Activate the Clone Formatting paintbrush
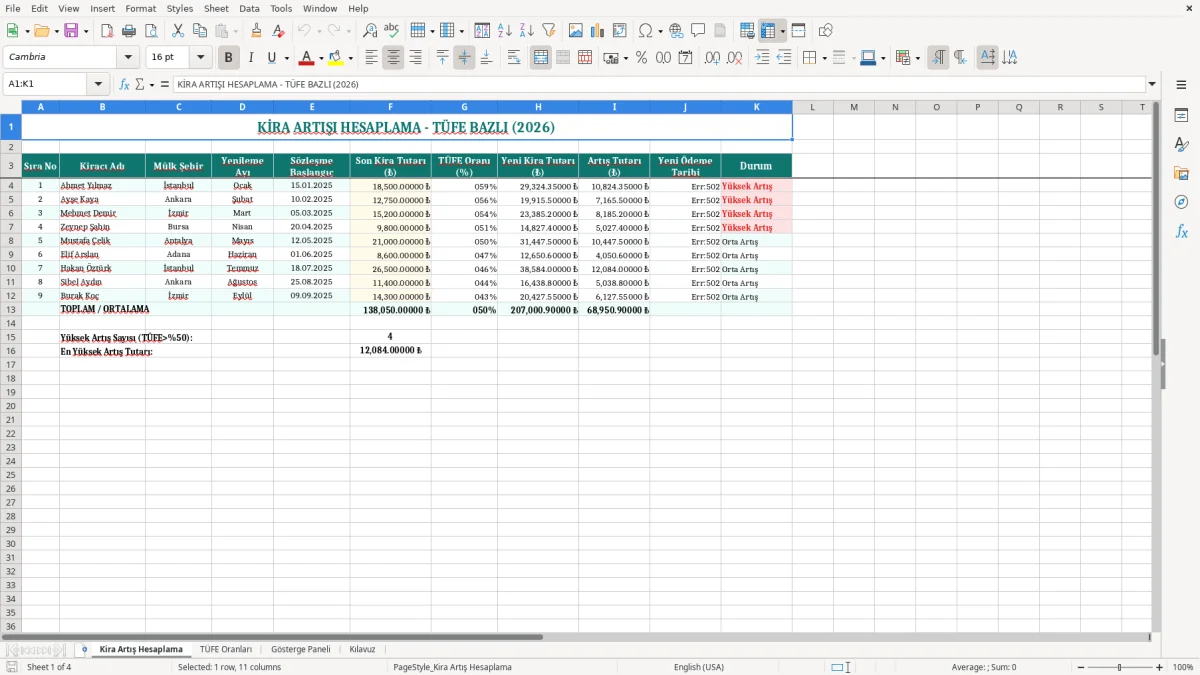Viewport: 1200px width, 675px height. (256, 31)
